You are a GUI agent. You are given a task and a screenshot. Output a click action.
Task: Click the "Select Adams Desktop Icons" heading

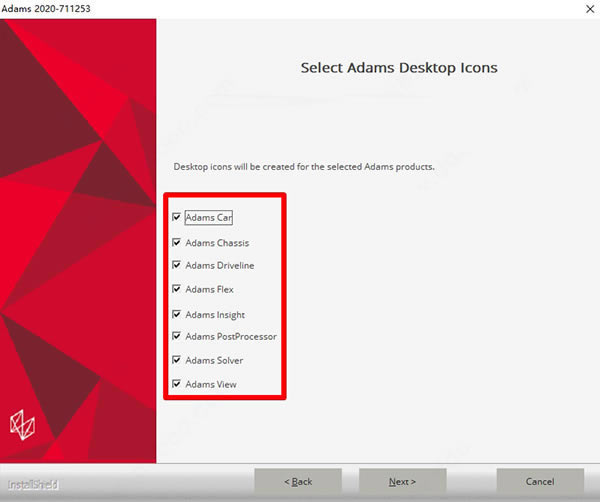pos(399,68)
